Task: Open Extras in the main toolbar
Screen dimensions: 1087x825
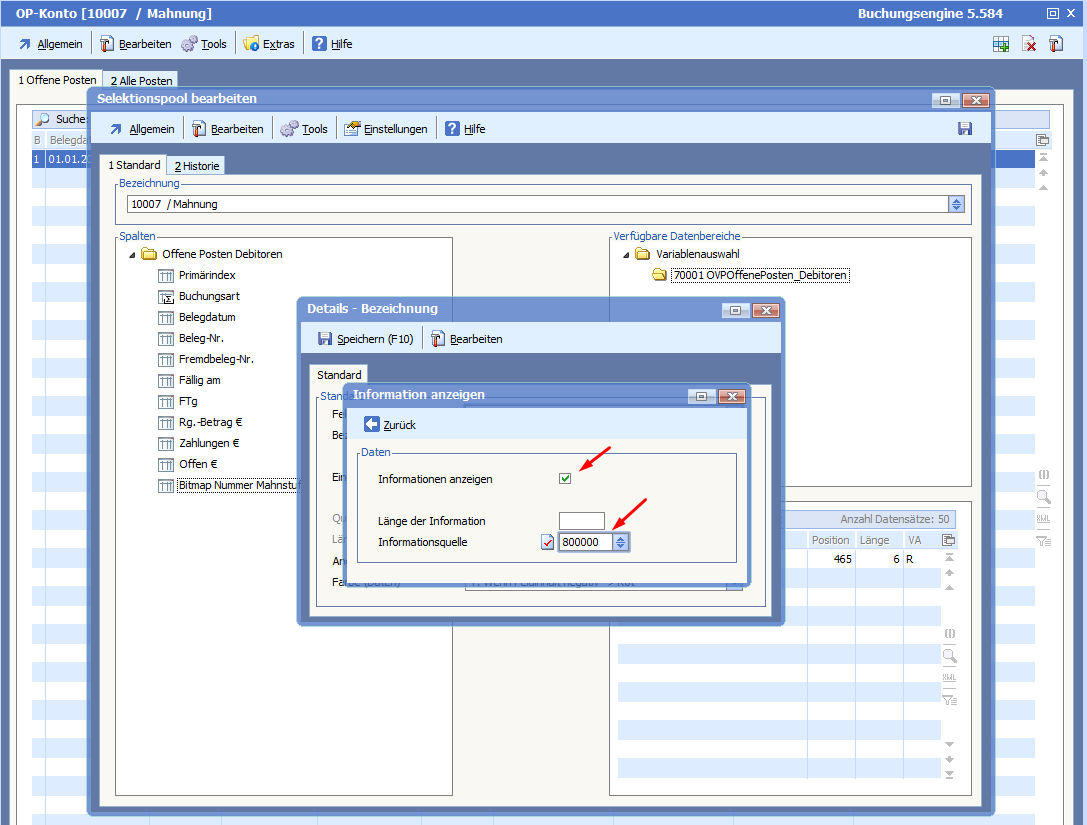Action: [x=270, y=44]
